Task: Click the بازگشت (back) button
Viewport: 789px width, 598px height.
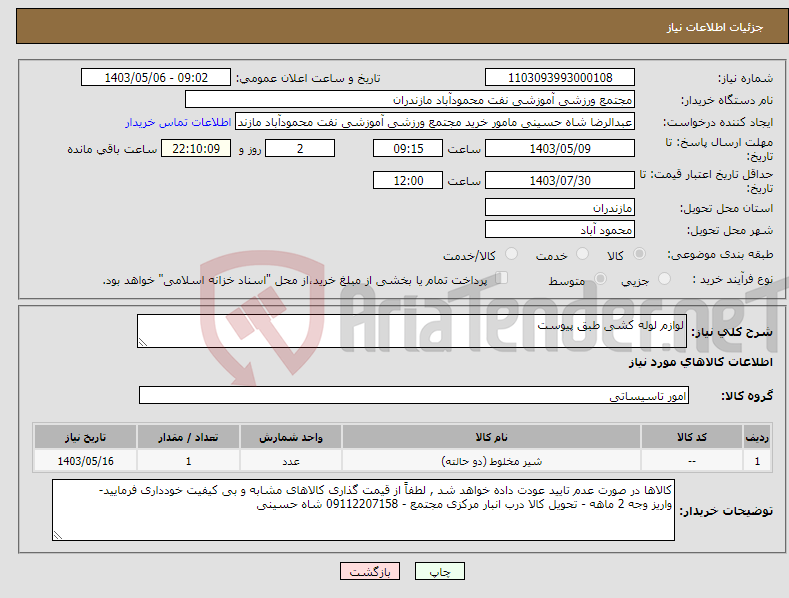Action: click(370, 571)
